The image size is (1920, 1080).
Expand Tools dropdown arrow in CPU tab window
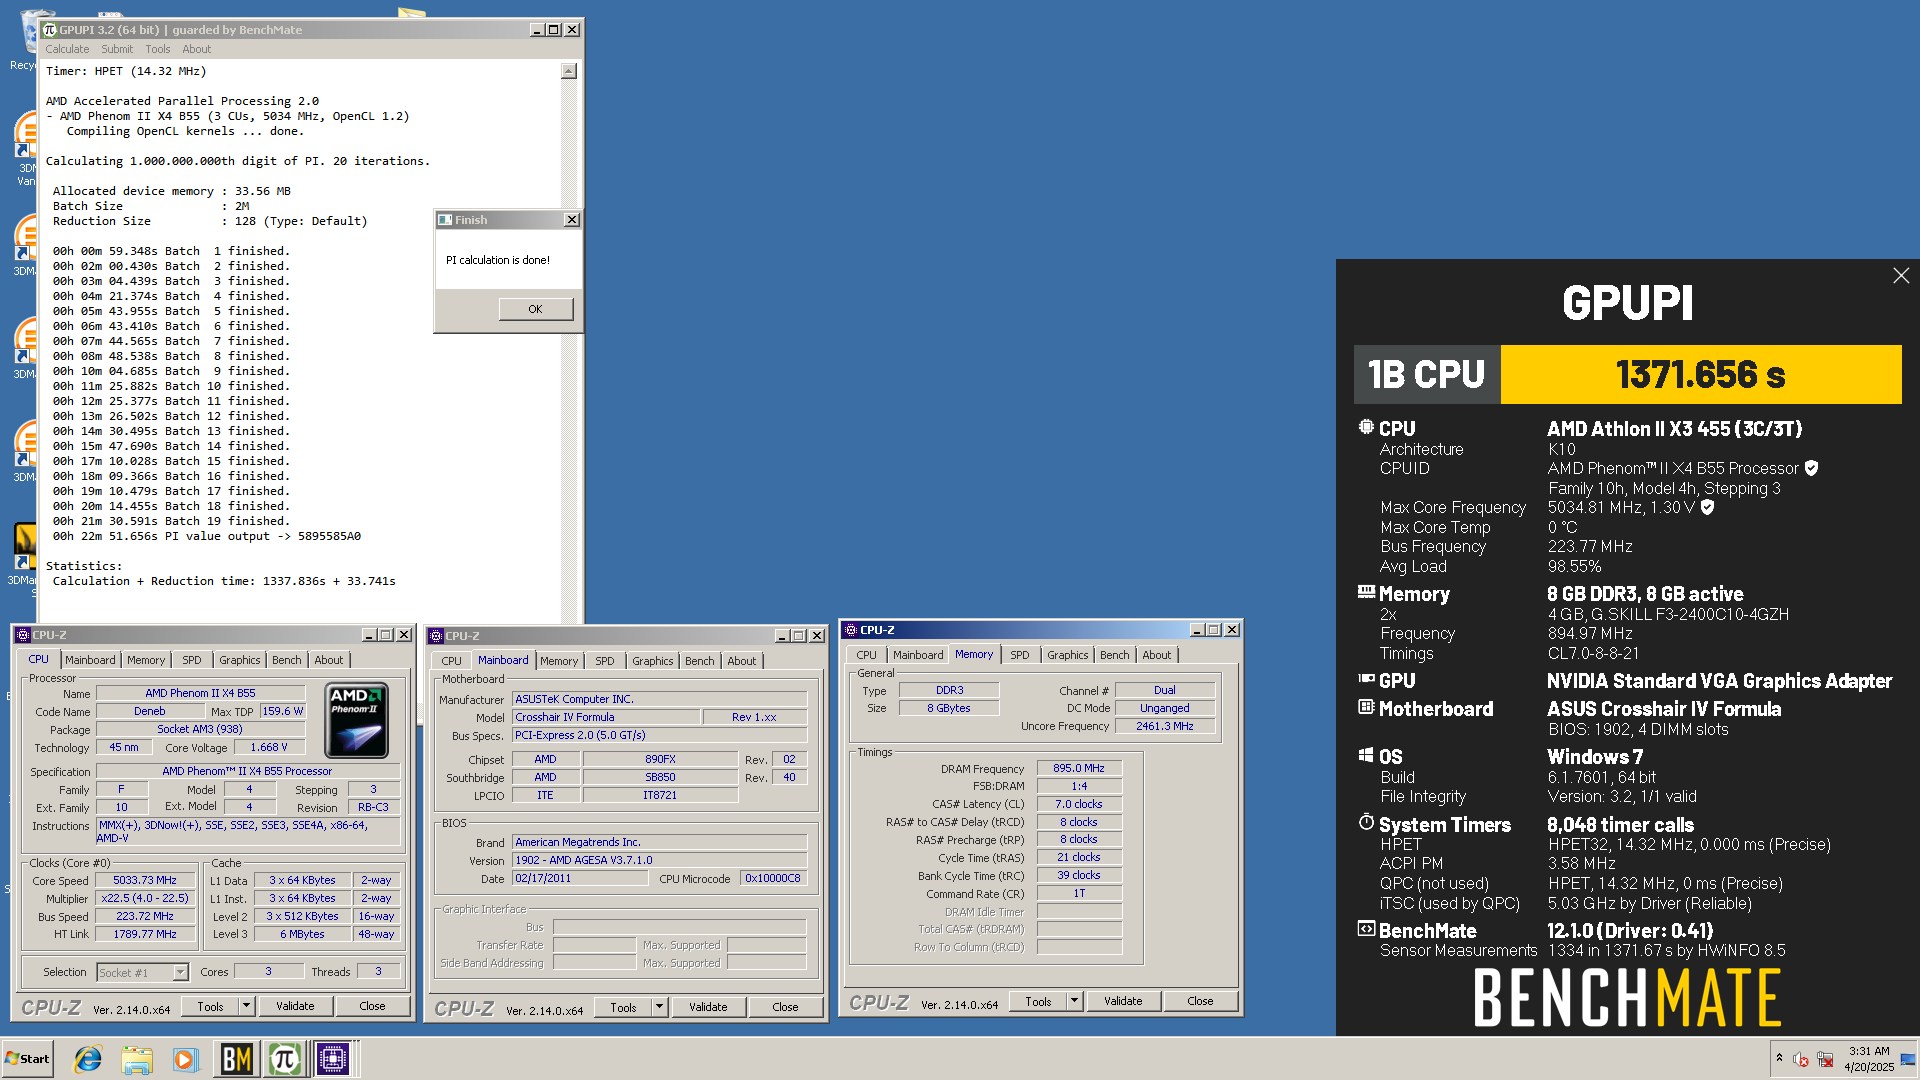(246, 1006)
